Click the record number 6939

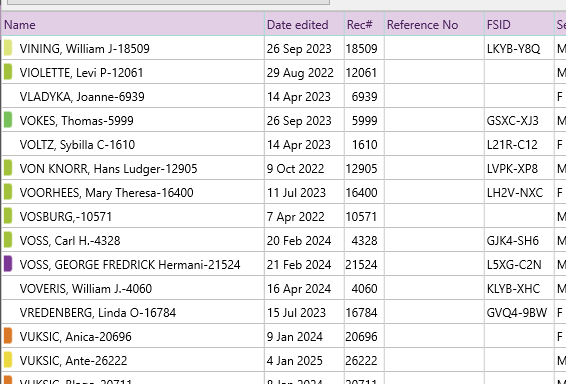365,97
